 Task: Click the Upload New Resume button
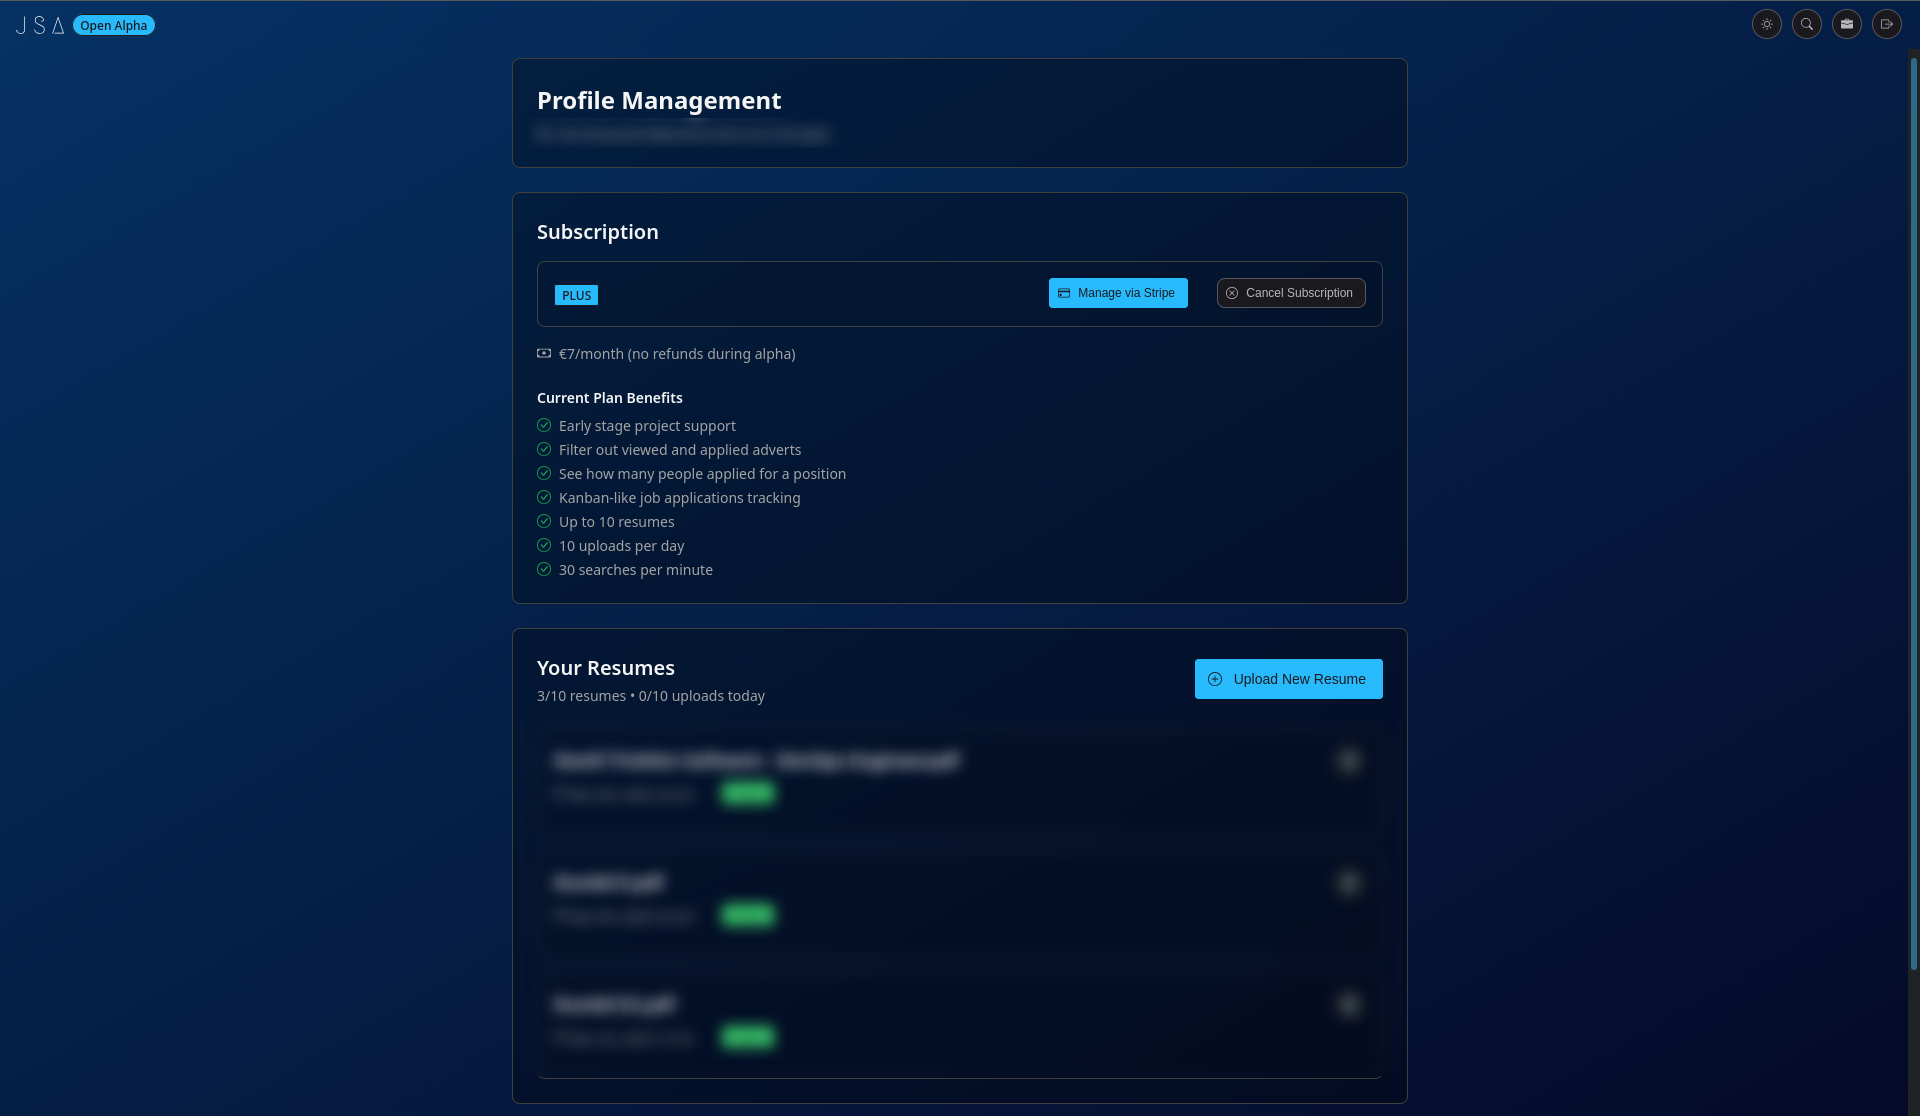(x=1288, y=678)
